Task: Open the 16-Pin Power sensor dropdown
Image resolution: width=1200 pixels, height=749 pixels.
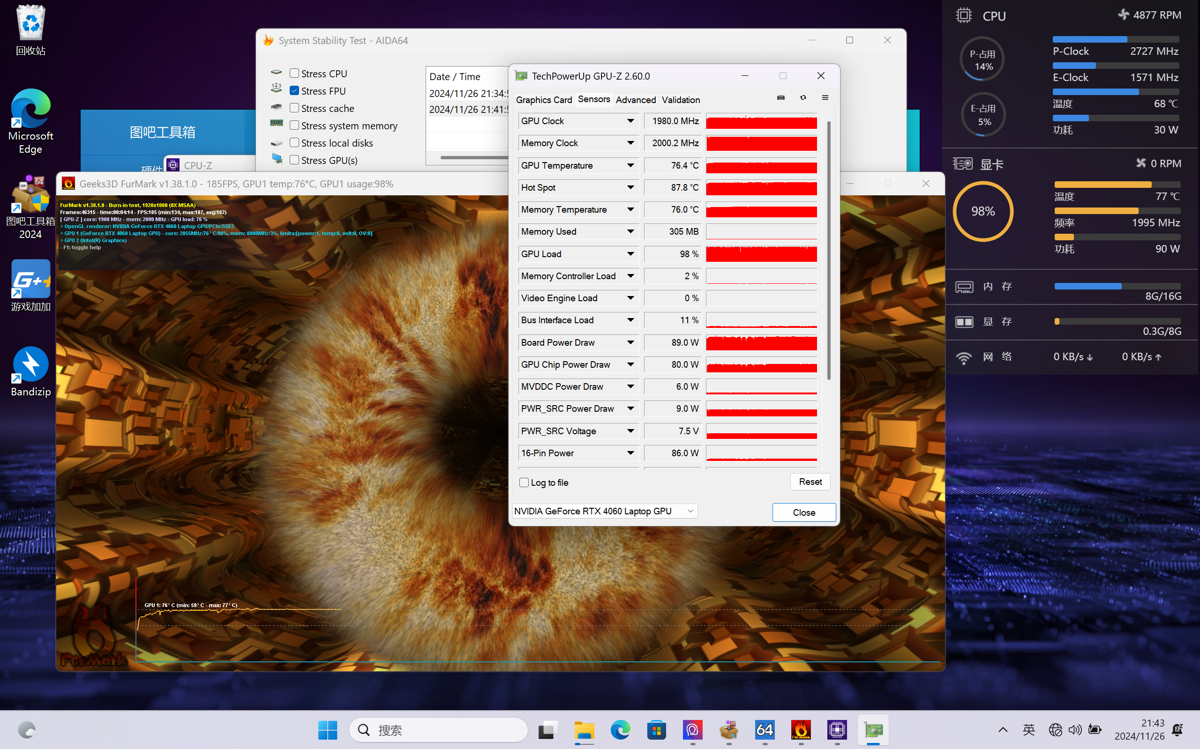Action: click(630, 453)
